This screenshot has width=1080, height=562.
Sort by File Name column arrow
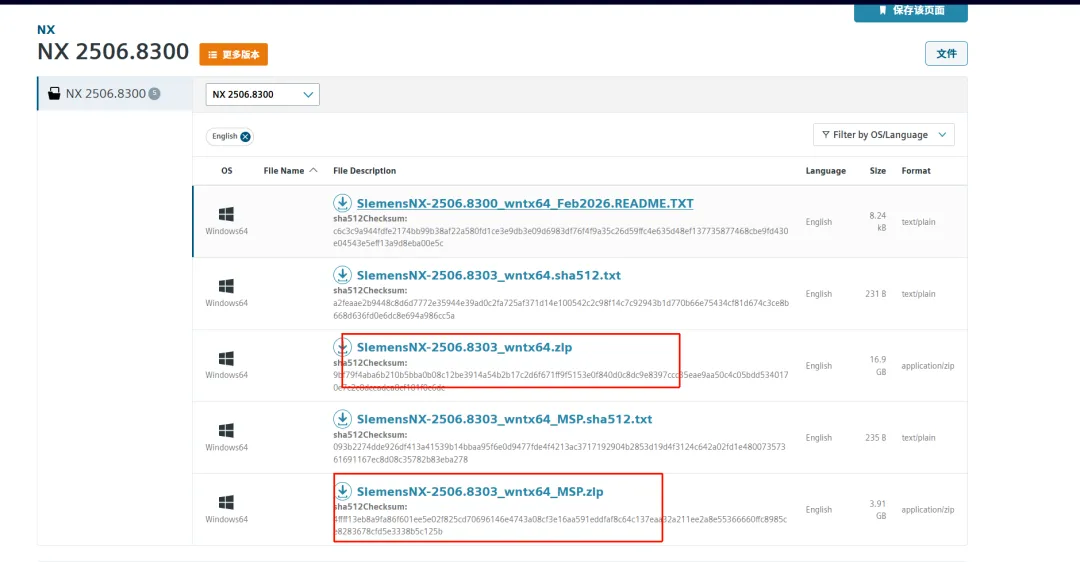tap(313, 170)
